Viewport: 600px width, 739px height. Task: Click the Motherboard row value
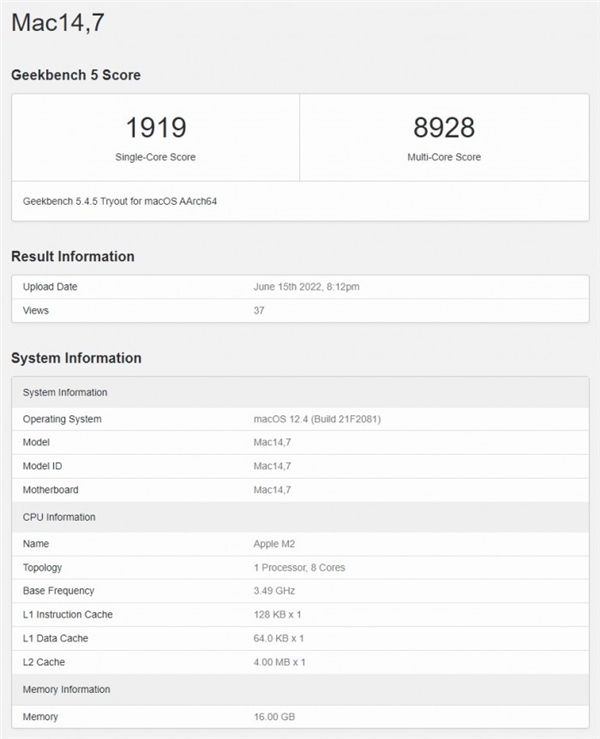tap(272, 490)
